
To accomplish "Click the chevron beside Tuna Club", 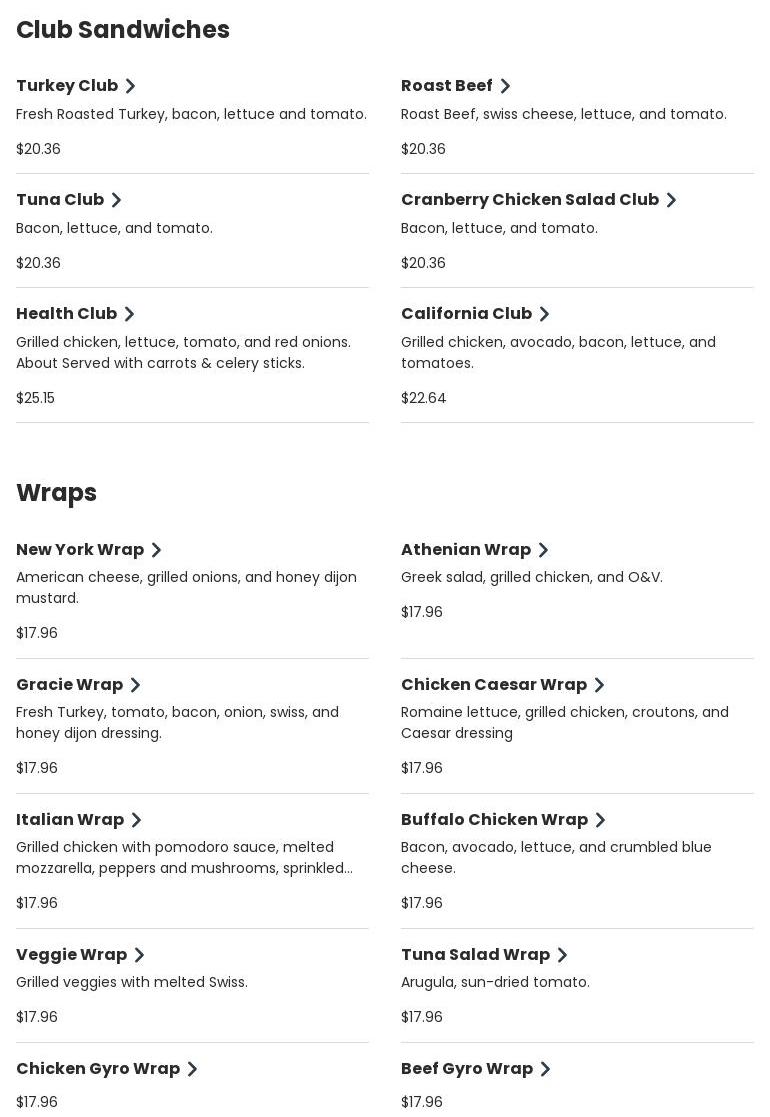I will pos(116,201).
